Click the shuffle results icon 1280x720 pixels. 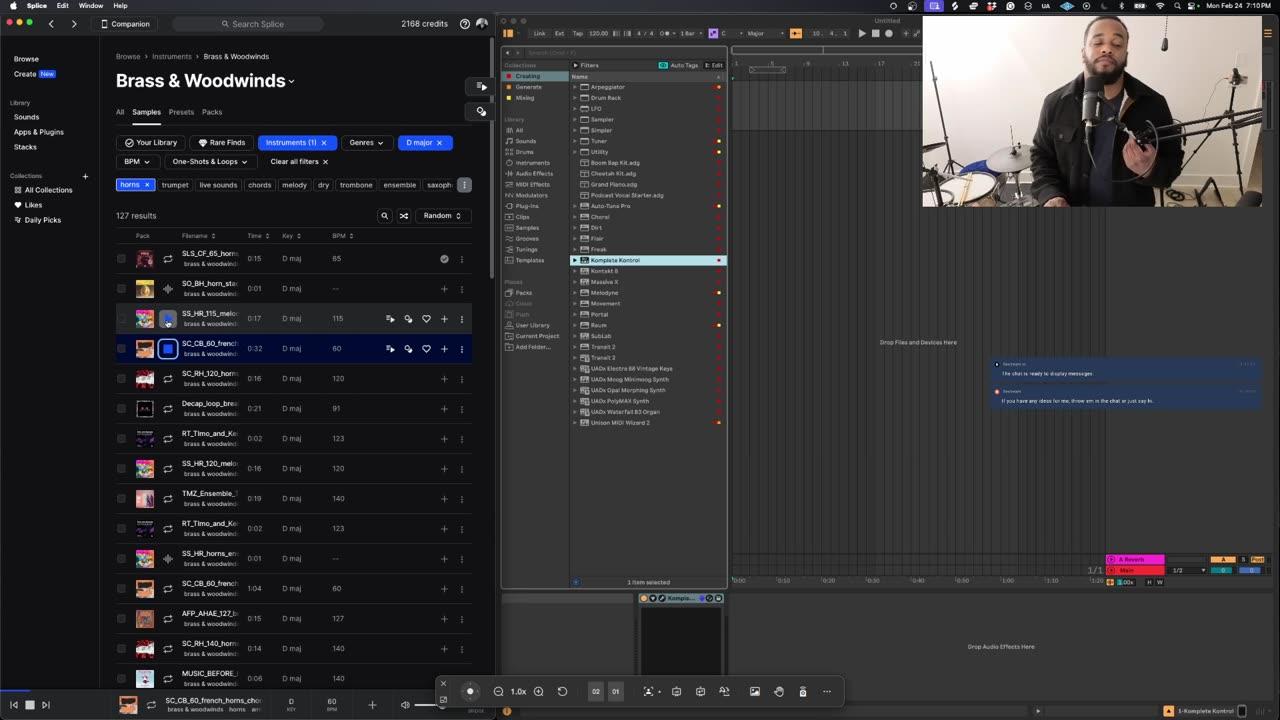coord(404,216)
